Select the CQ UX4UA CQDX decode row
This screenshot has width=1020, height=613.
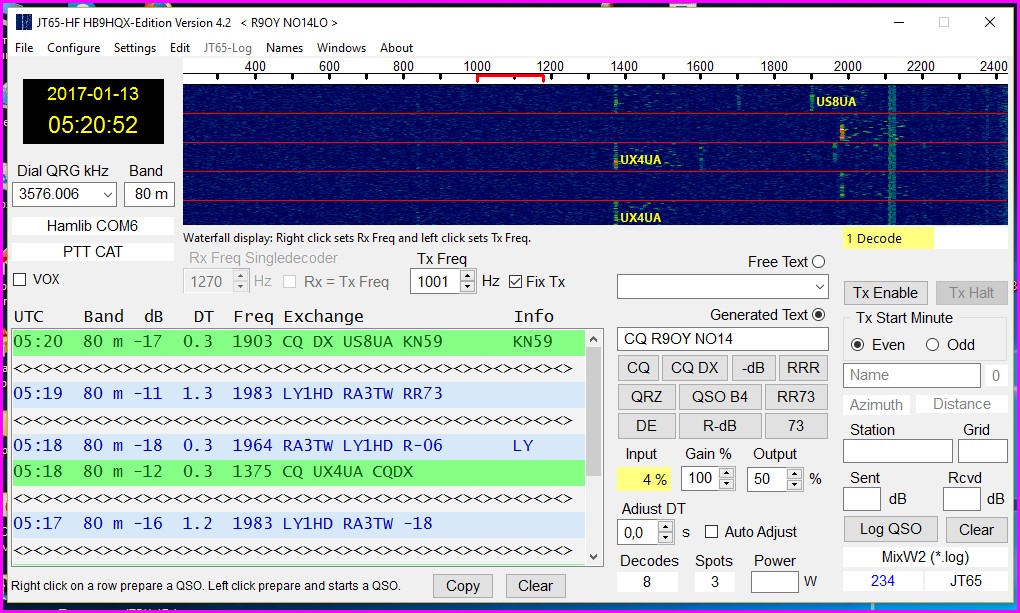coord(298,472)
